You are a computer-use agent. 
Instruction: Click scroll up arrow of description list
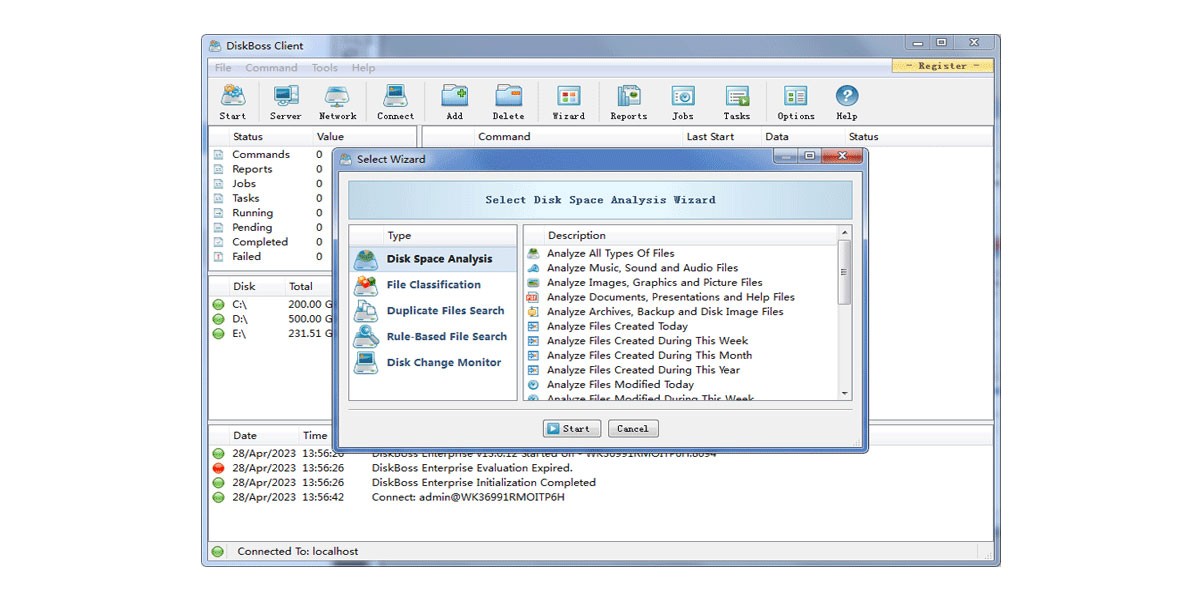point(845,233)
